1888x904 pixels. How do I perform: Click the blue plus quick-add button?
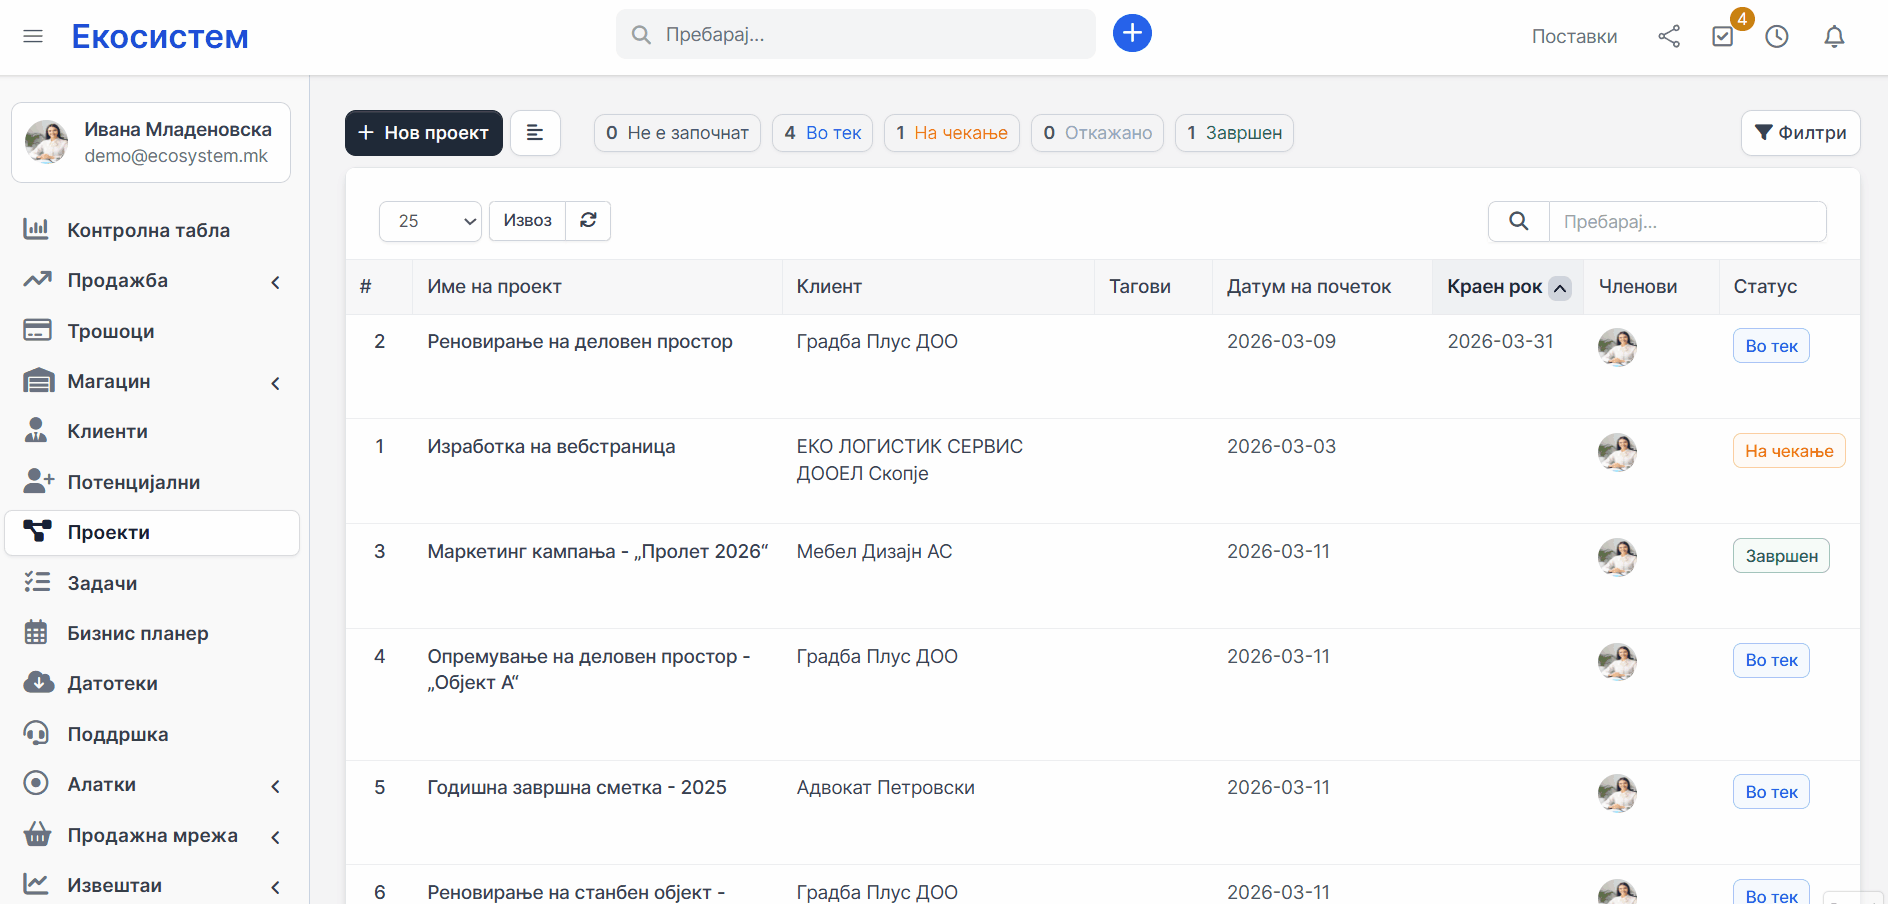(x=1132, y=33)
